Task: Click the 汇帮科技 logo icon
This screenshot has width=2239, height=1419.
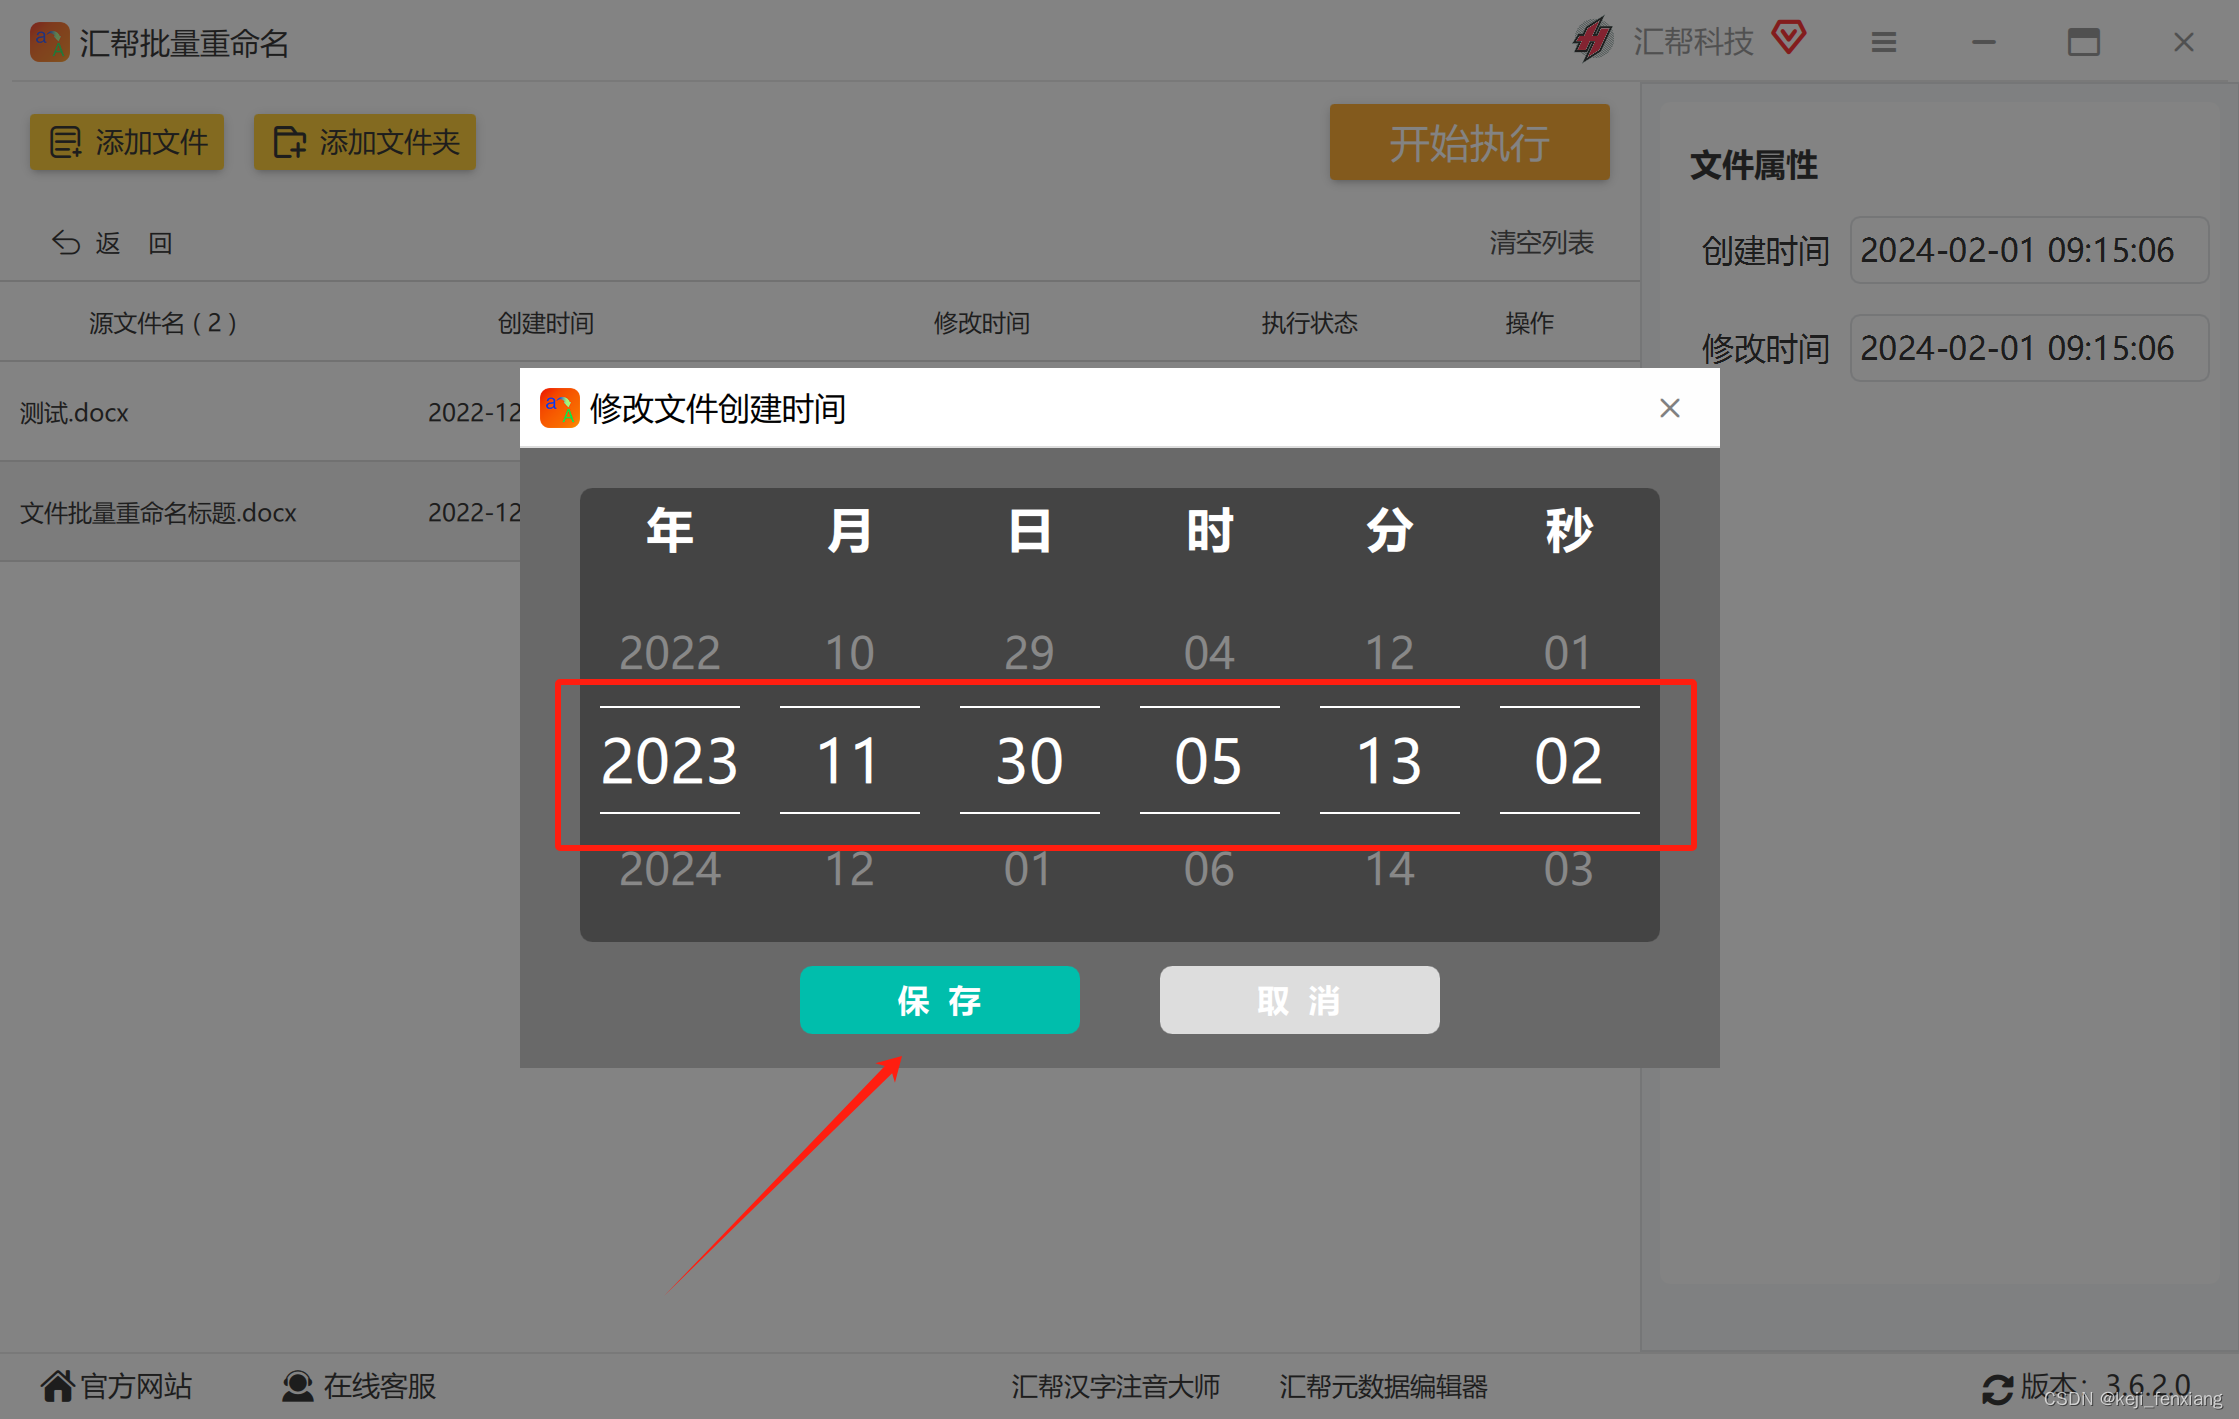Action: click(x=1593, y=41)
